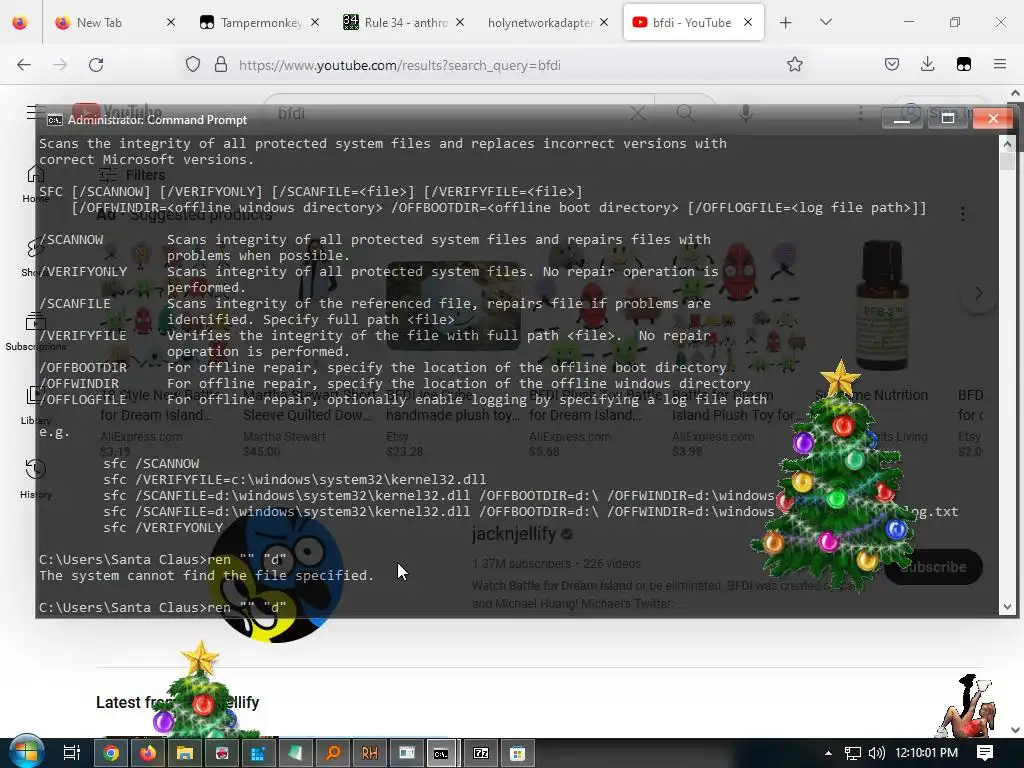This screenshot has height=768, width=1024.
Task: Open 7-Zip from the taskbar
Action: (481, 753)
